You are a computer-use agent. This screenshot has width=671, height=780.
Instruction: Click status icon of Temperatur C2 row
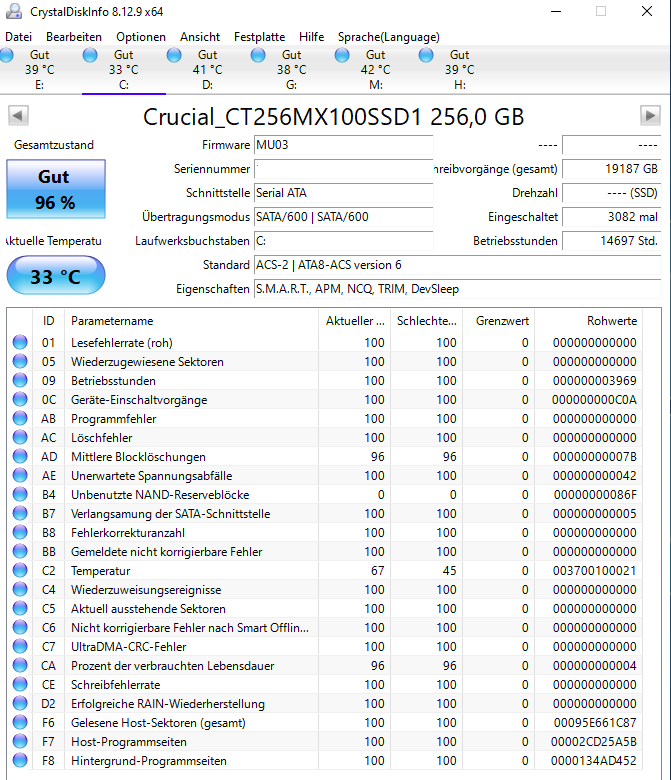[20, 570]
